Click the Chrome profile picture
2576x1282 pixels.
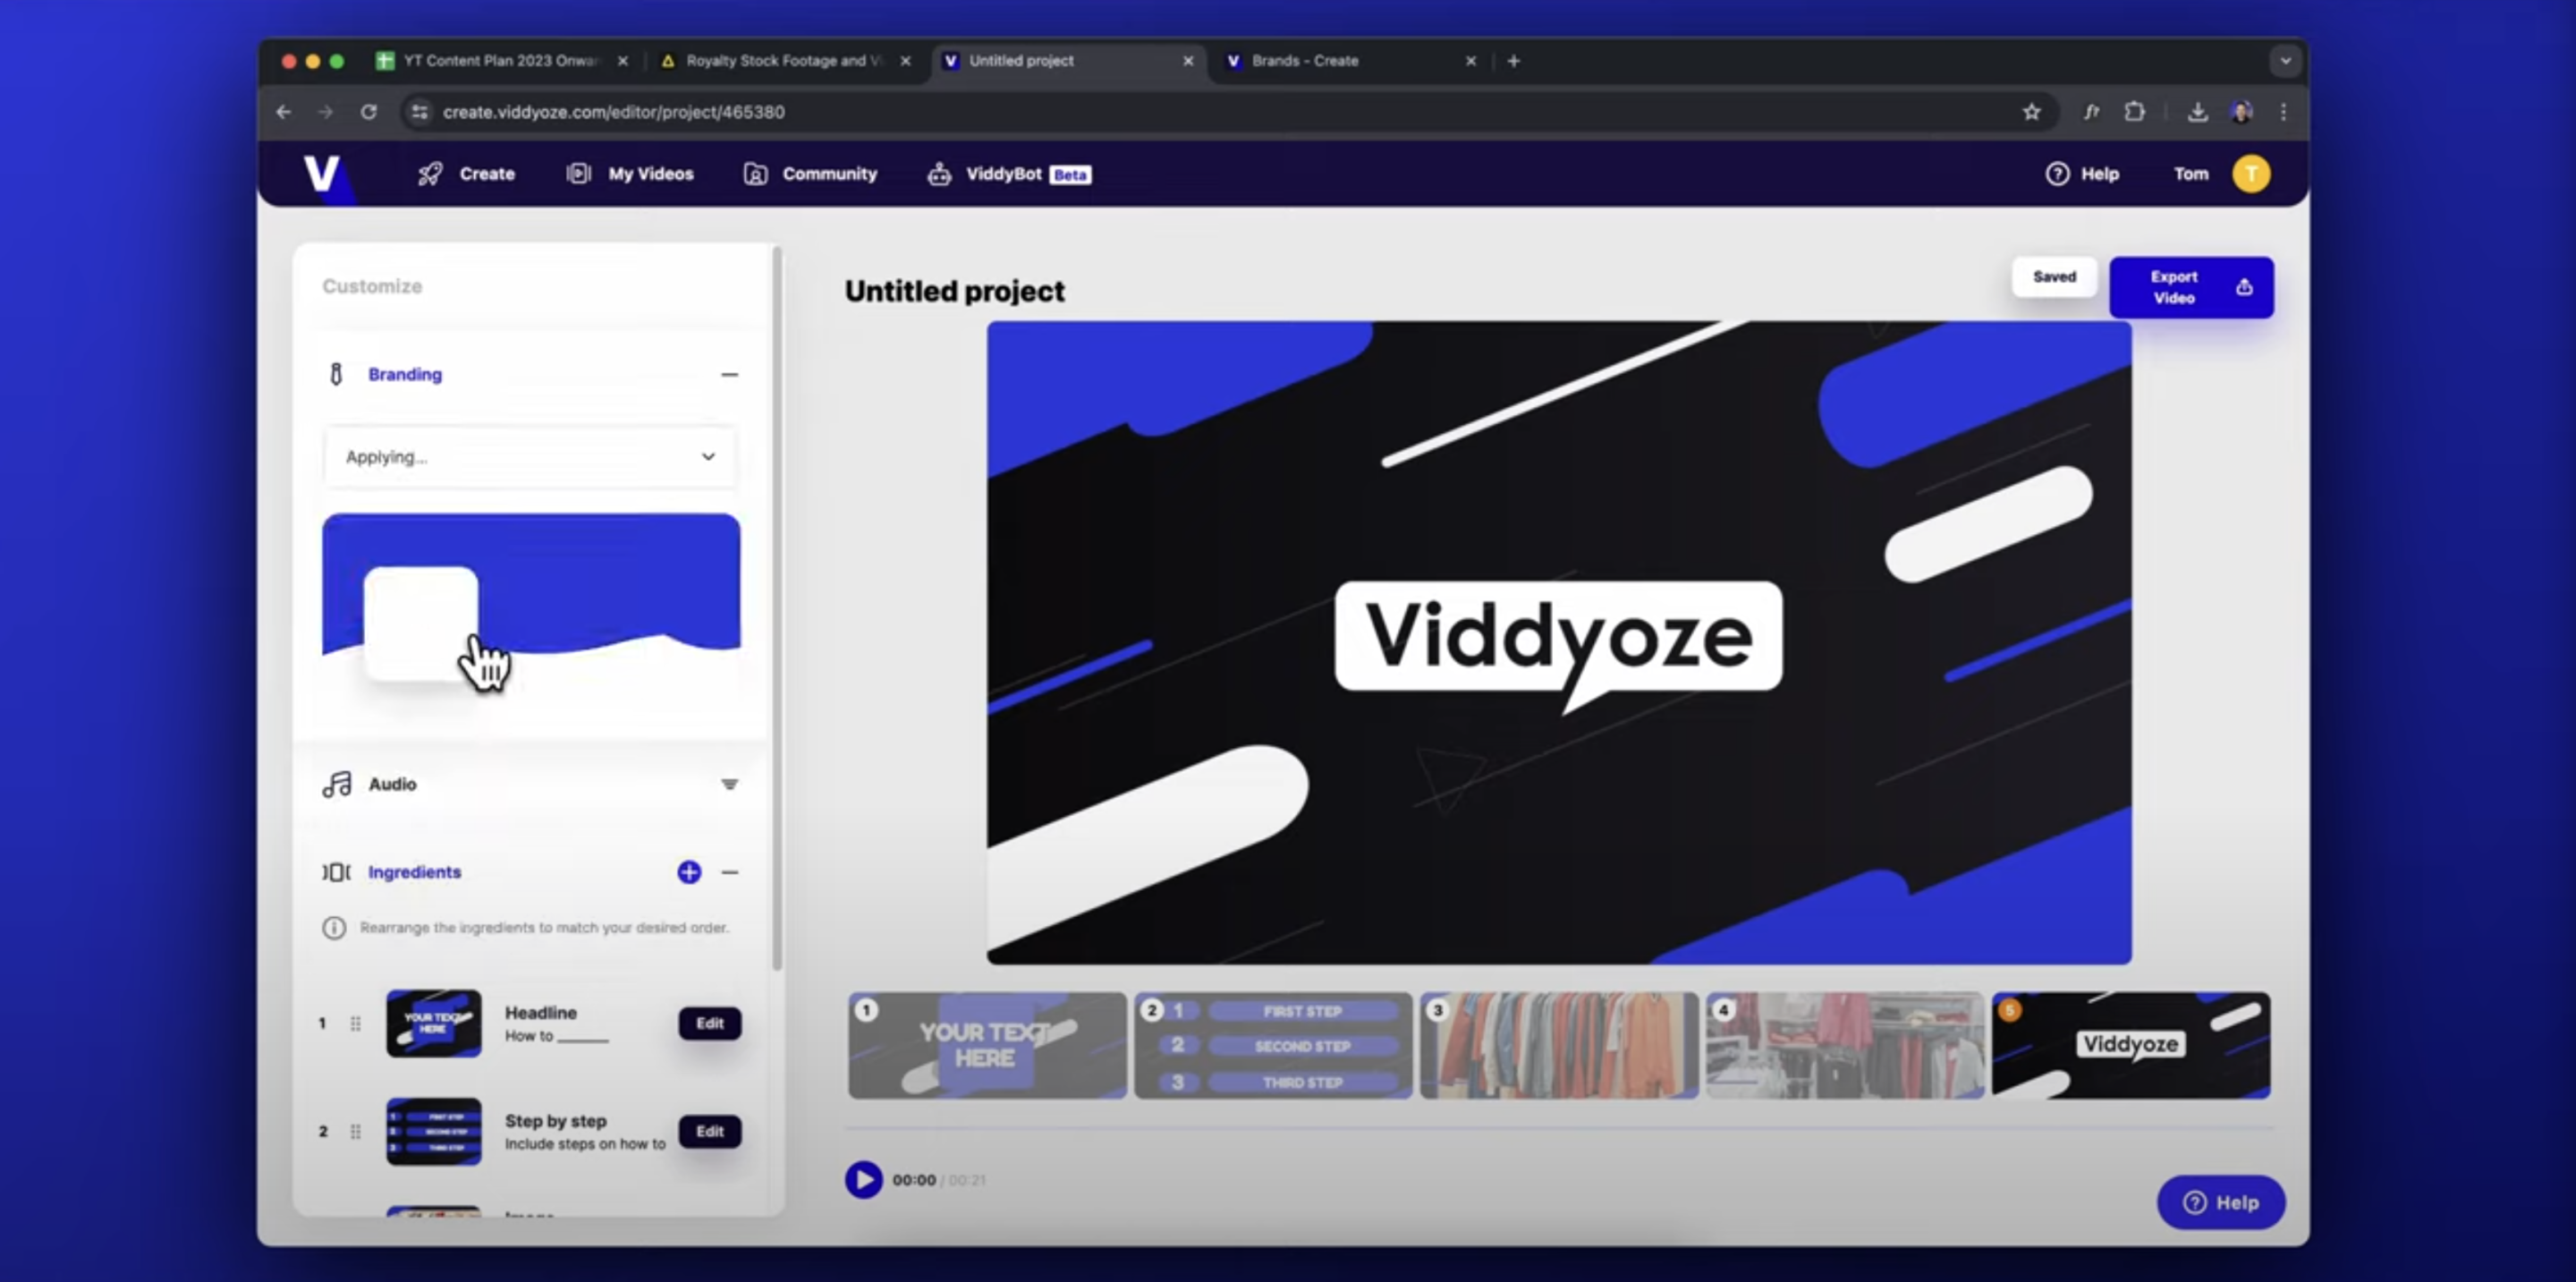coord(2242,112)
